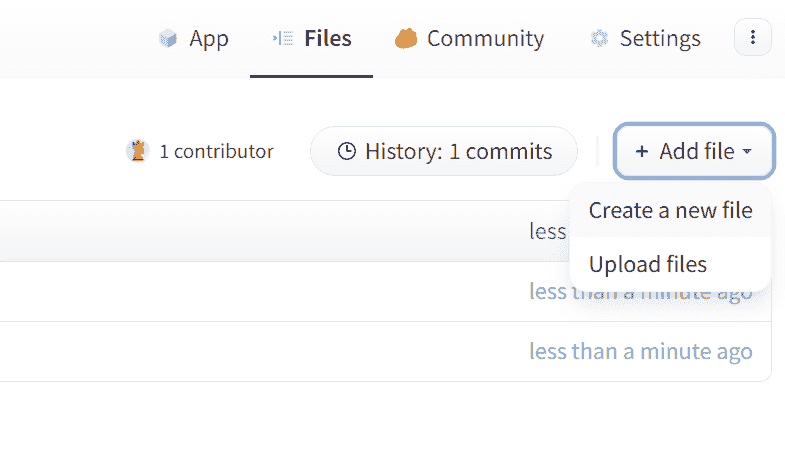Open the Files tab label

pyautogui.click(x=328, y=39)
